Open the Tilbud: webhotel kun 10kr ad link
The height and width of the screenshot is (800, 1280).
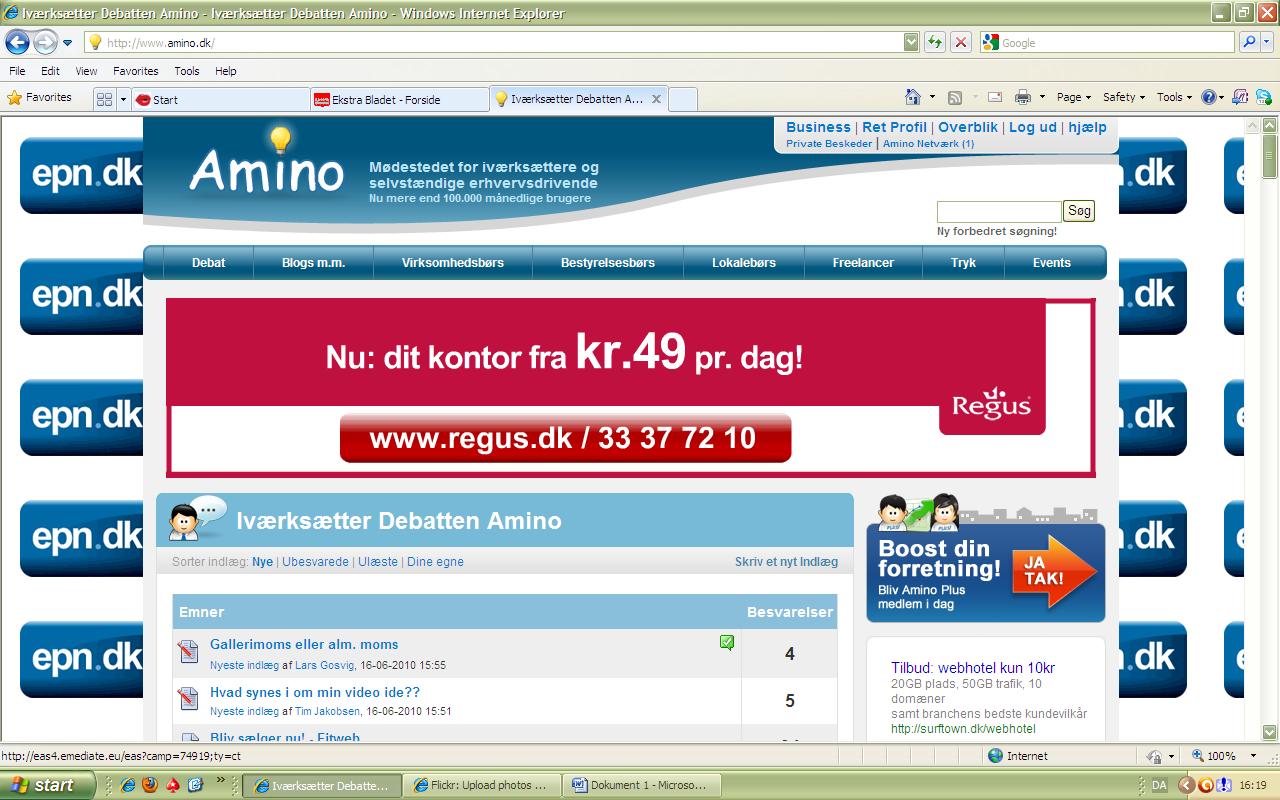click(973, 668)
